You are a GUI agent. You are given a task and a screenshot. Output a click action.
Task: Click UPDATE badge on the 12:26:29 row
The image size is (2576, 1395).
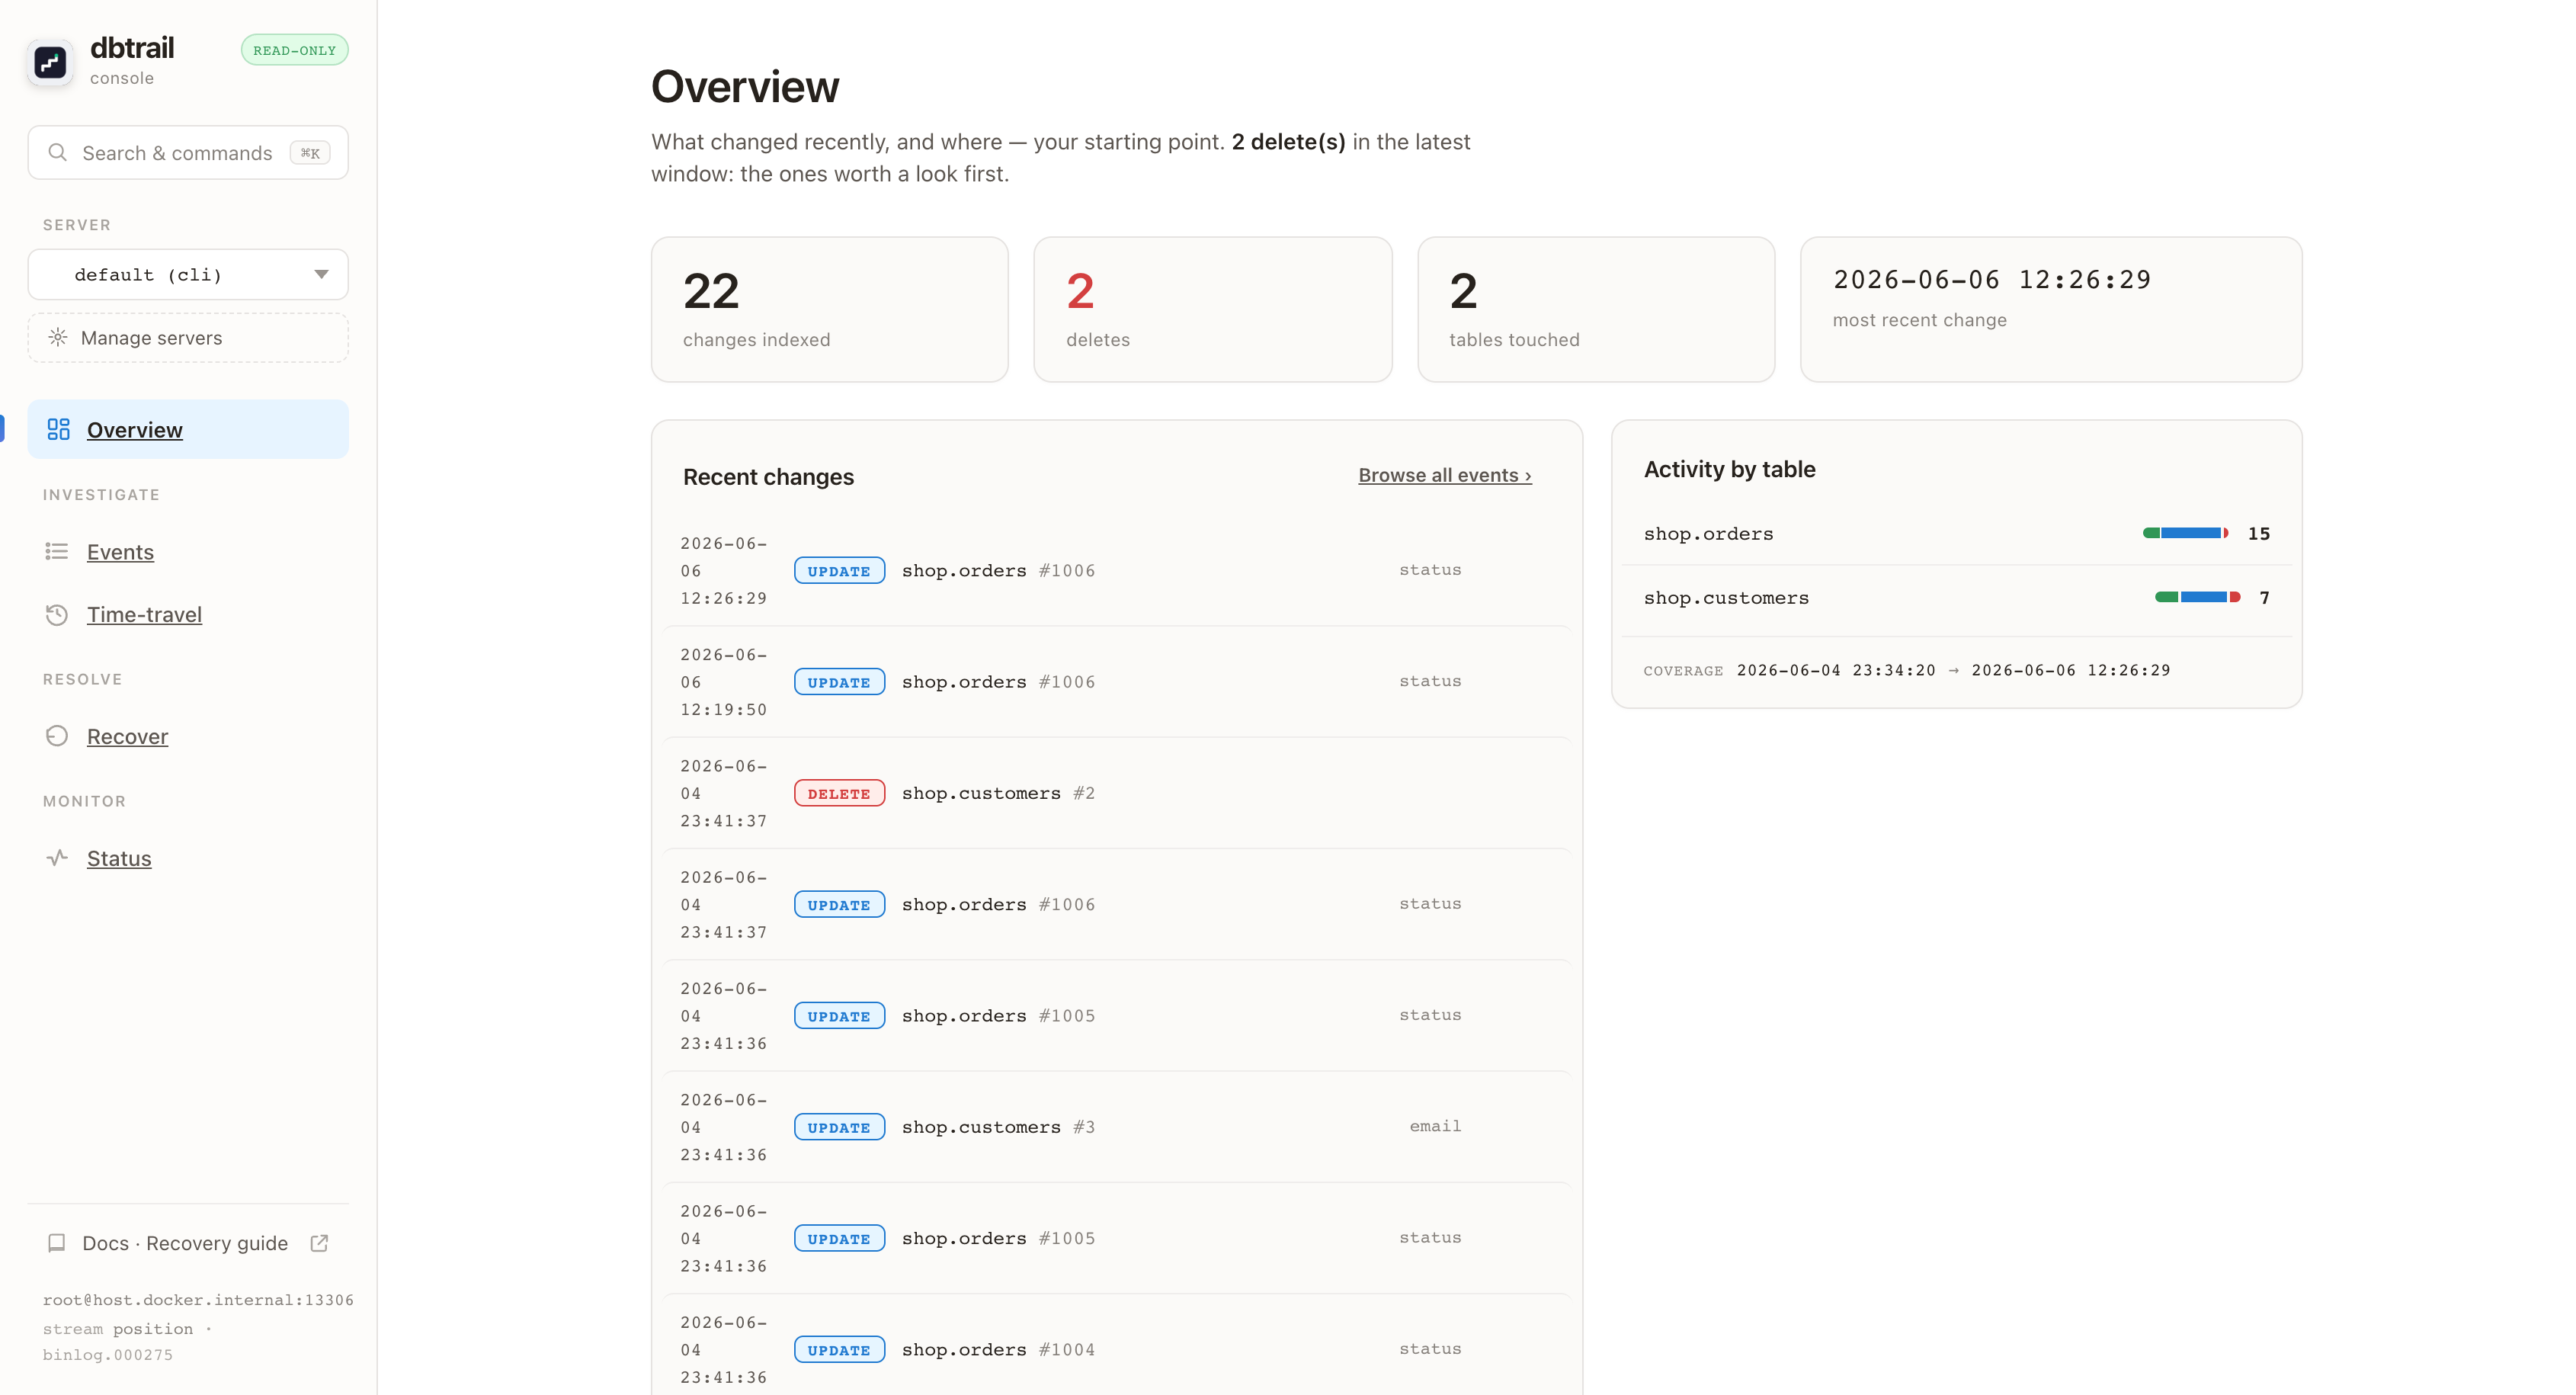[839, 570]
